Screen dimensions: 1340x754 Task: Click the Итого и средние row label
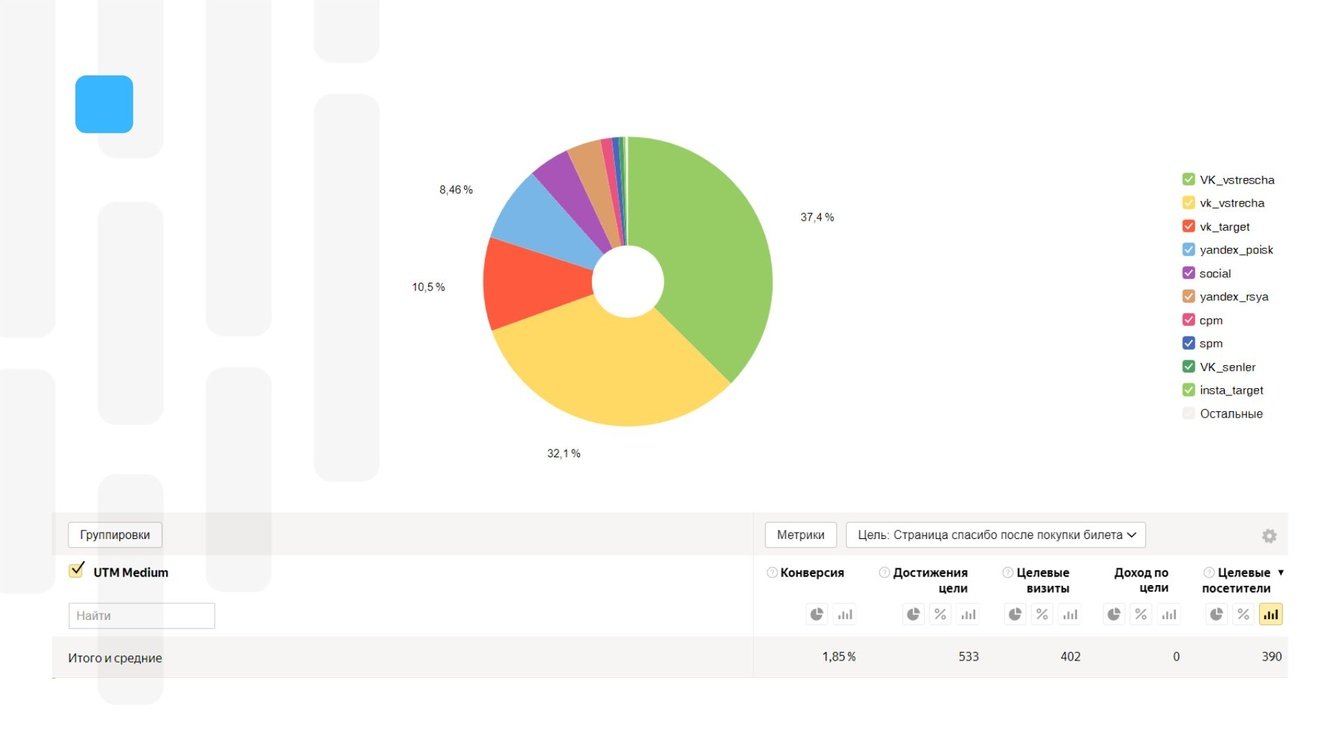pyautogui.click(x=115, y=658)
